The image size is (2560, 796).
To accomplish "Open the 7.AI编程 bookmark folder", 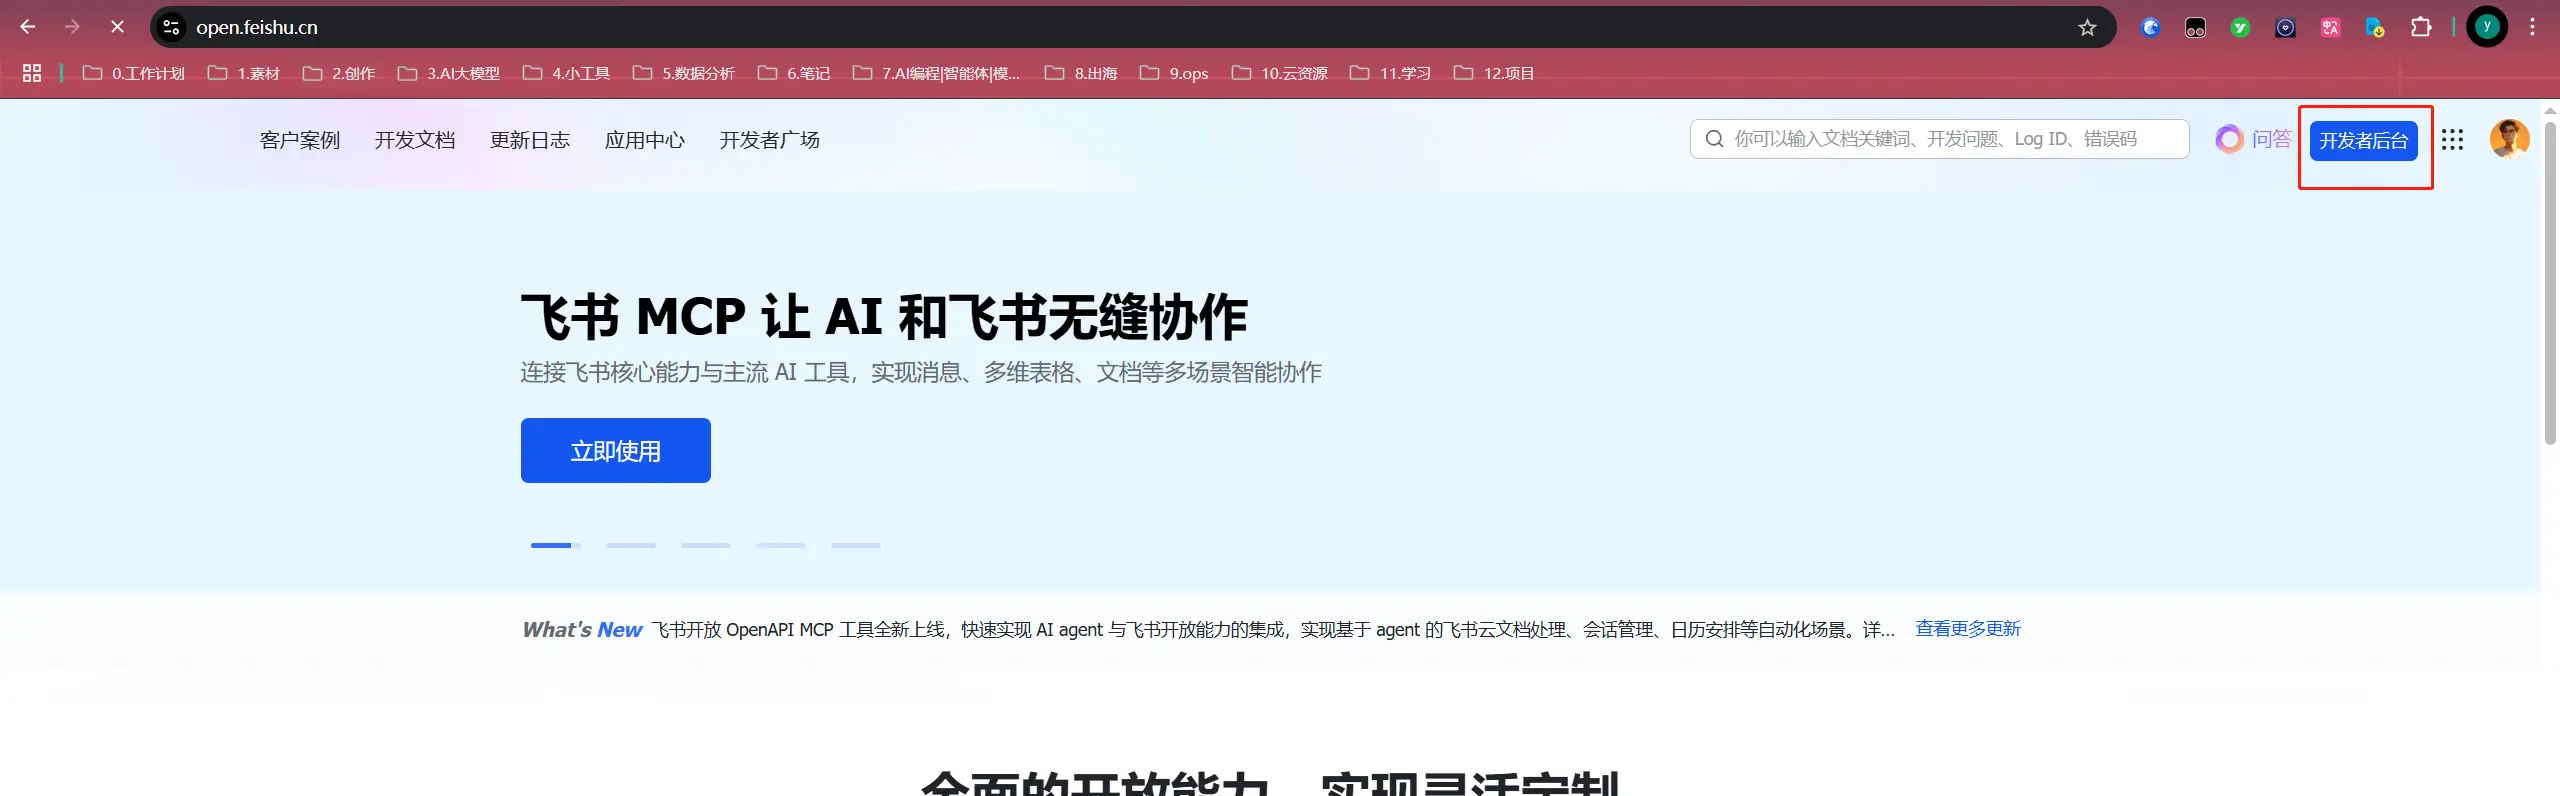I will coord(936,73).
